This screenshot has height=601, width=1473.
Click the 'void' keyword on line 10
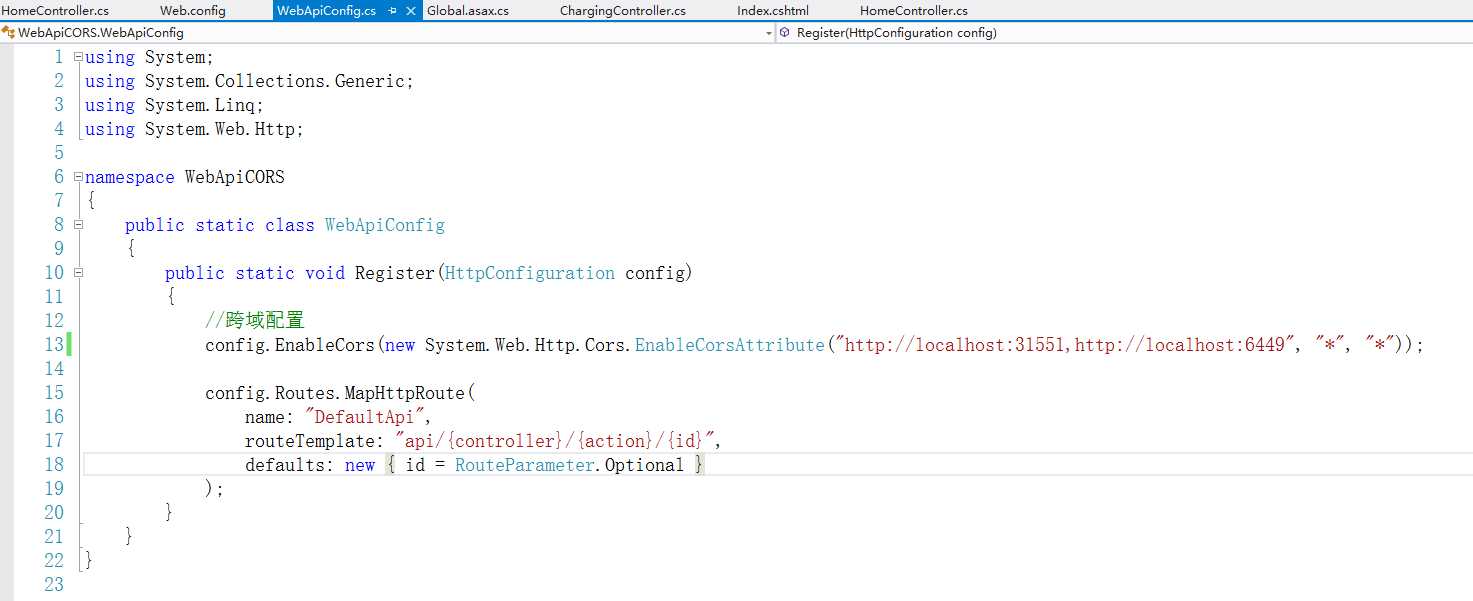click(325, 273)
